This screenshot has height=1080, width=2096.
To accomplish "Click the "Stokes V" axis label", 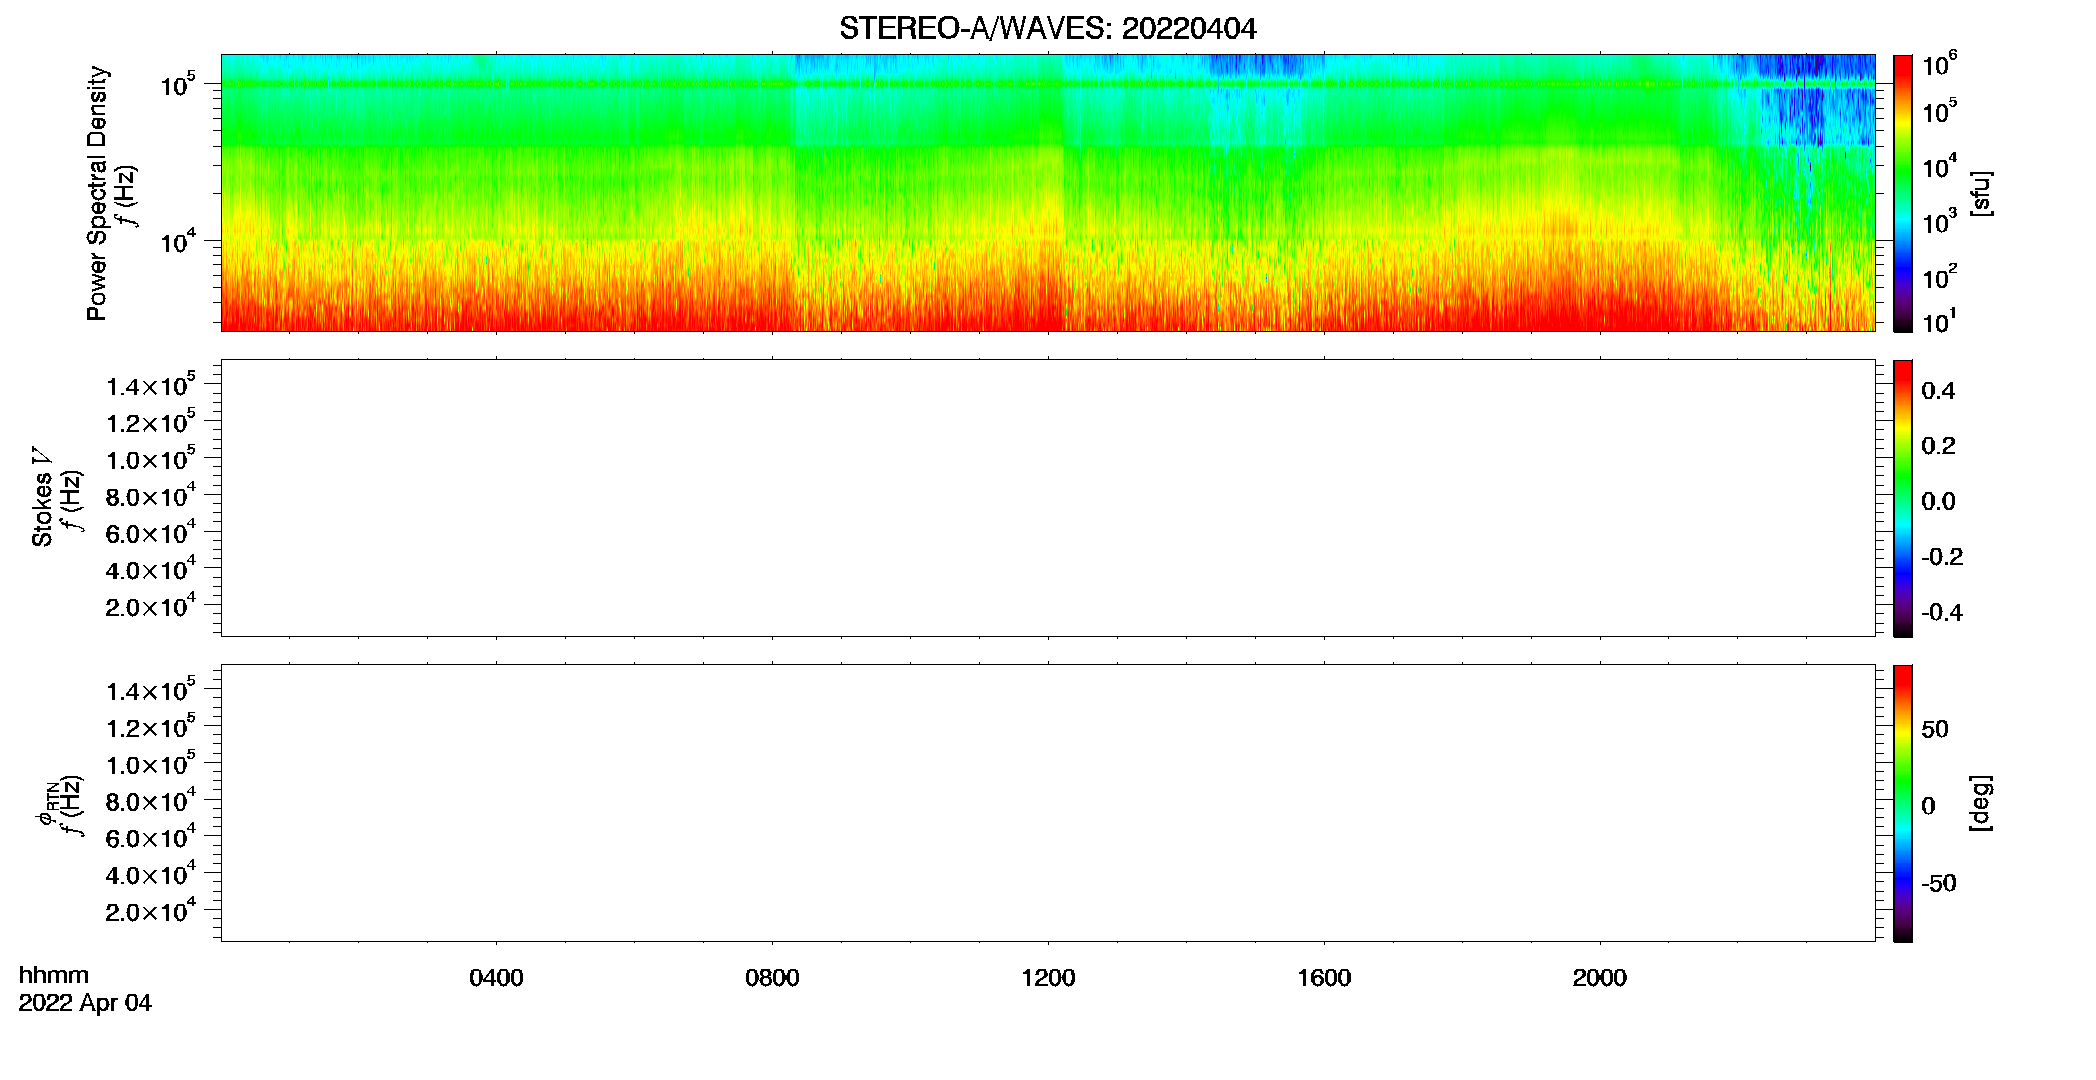I will [42, 497].
